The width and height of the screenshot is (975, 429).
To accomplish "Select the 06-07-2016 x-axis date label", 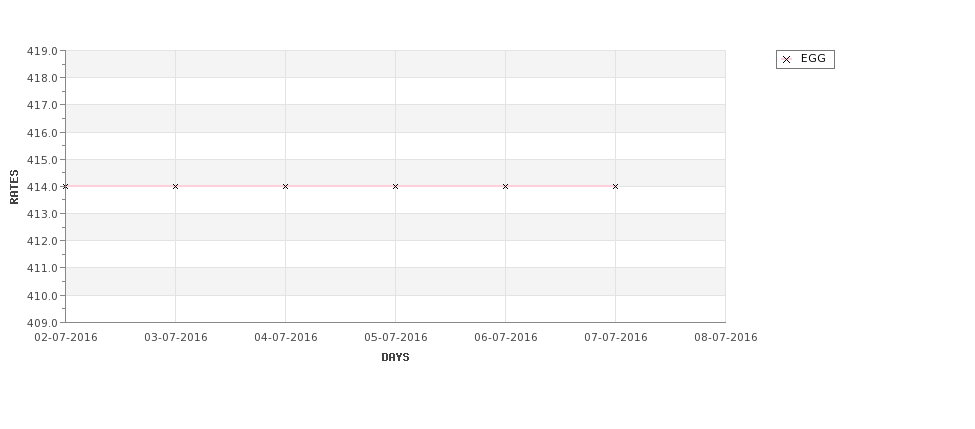I will pyautogui.click(x=506, y=338).
